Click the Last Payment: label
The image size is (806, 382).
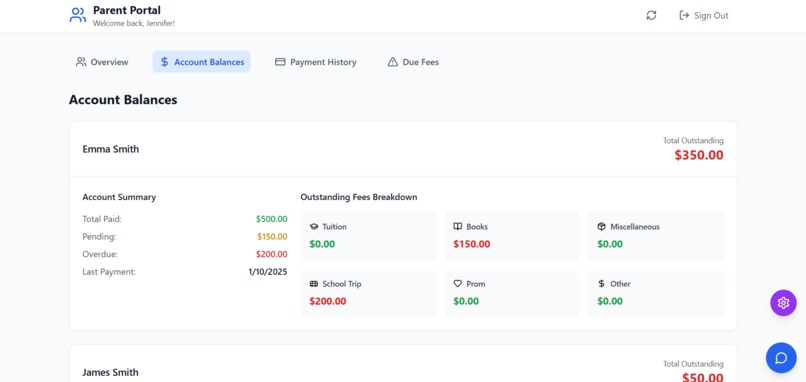pyautogui.click(x=109, y=271)
